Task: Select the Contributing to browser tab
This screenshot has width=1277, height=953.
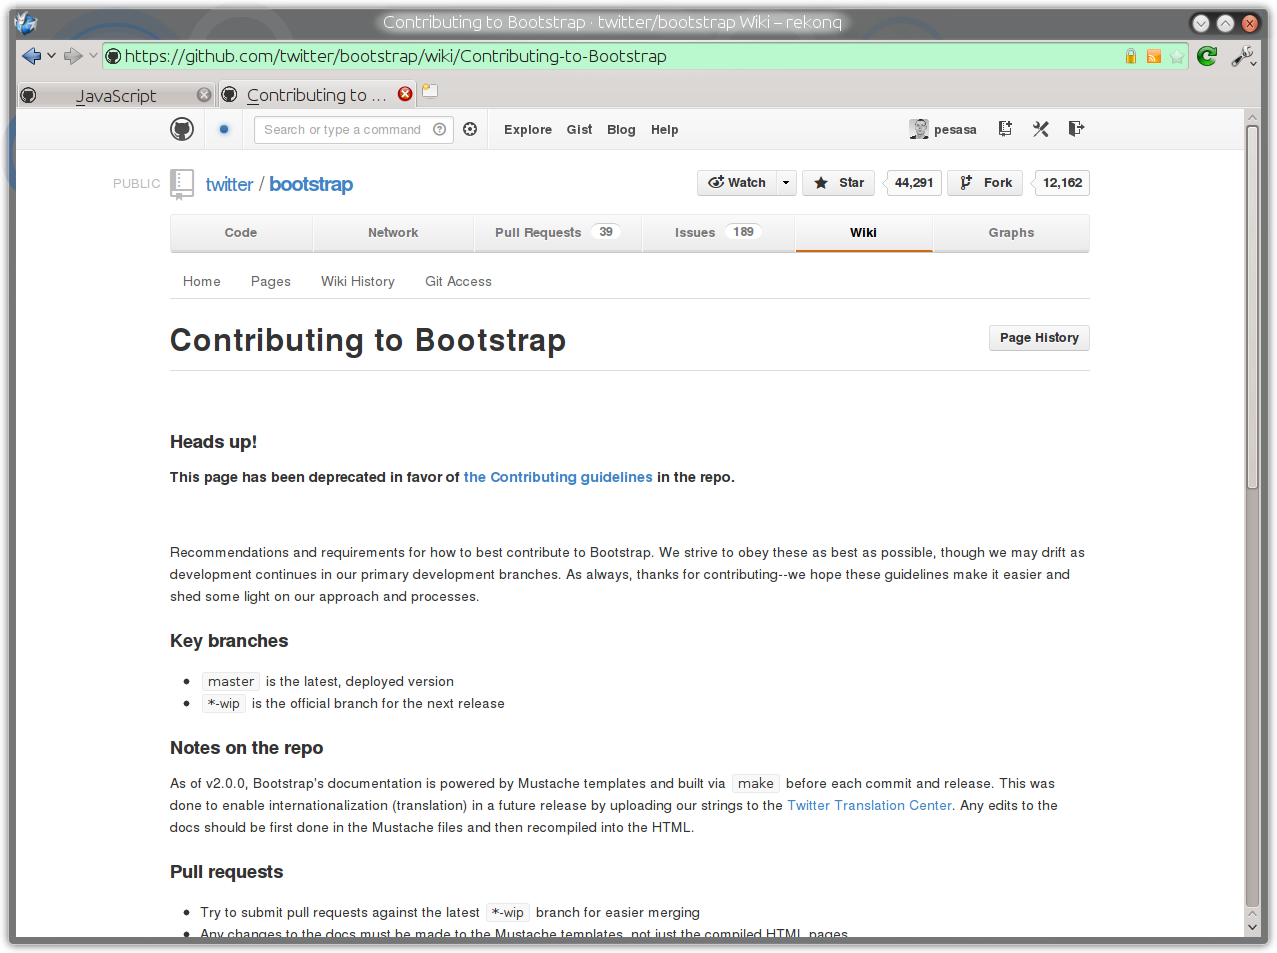Action: 317,95
